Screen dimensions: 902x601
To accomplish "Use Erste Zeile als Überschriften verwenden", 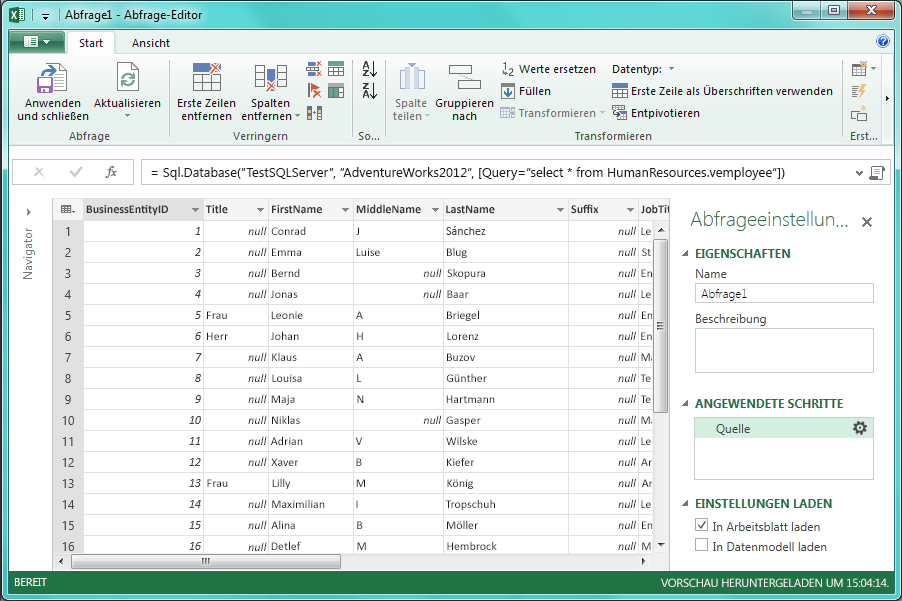I will click(x=722, y=91).
